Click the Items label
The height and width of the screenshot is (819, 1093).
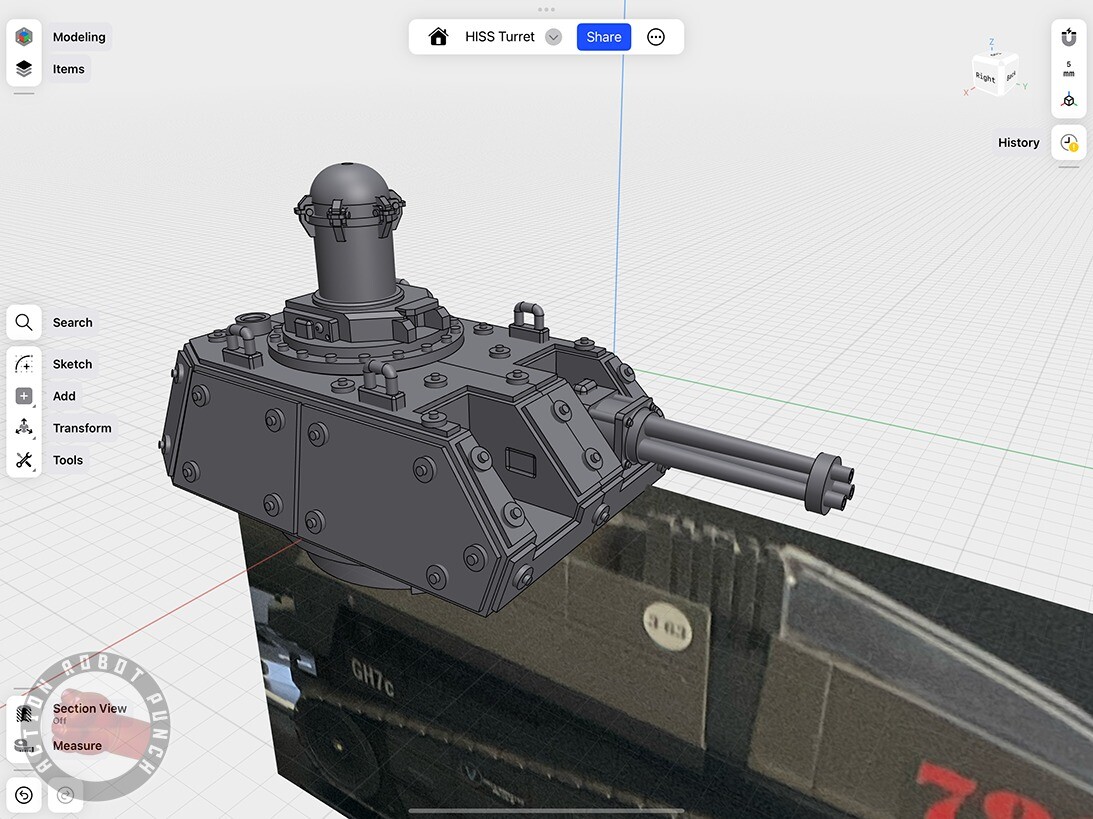click(68, 69)
